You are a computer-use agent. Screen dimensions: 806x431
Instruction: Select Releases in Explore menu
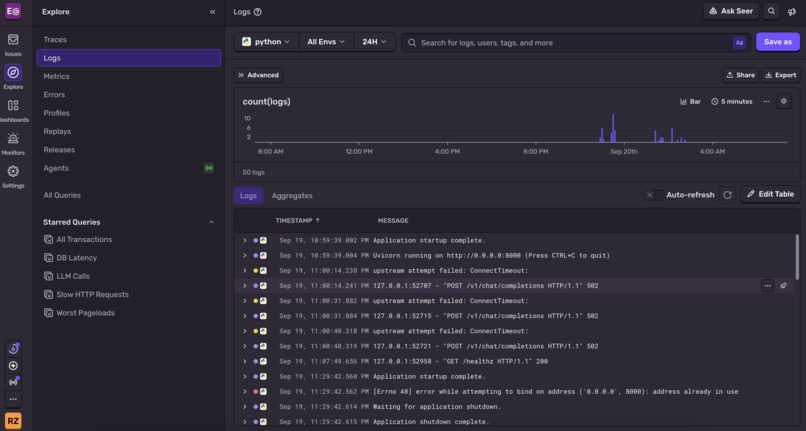pos(129,150)
